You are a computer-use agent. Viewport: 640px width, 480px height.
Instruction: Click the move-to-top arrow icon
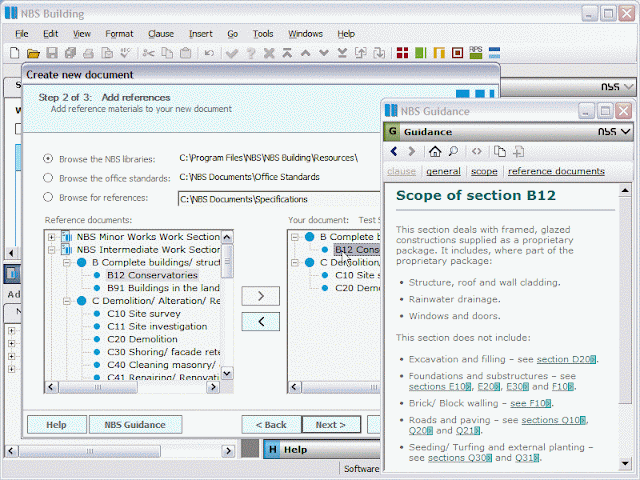point(287,53)
